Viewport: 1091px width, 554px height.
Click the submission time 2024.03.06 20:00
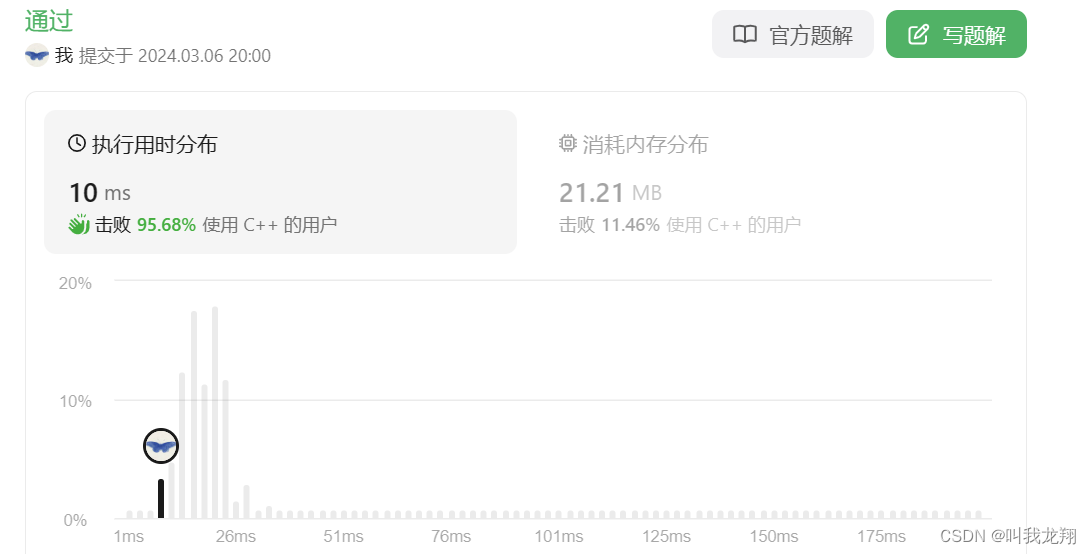205,56
